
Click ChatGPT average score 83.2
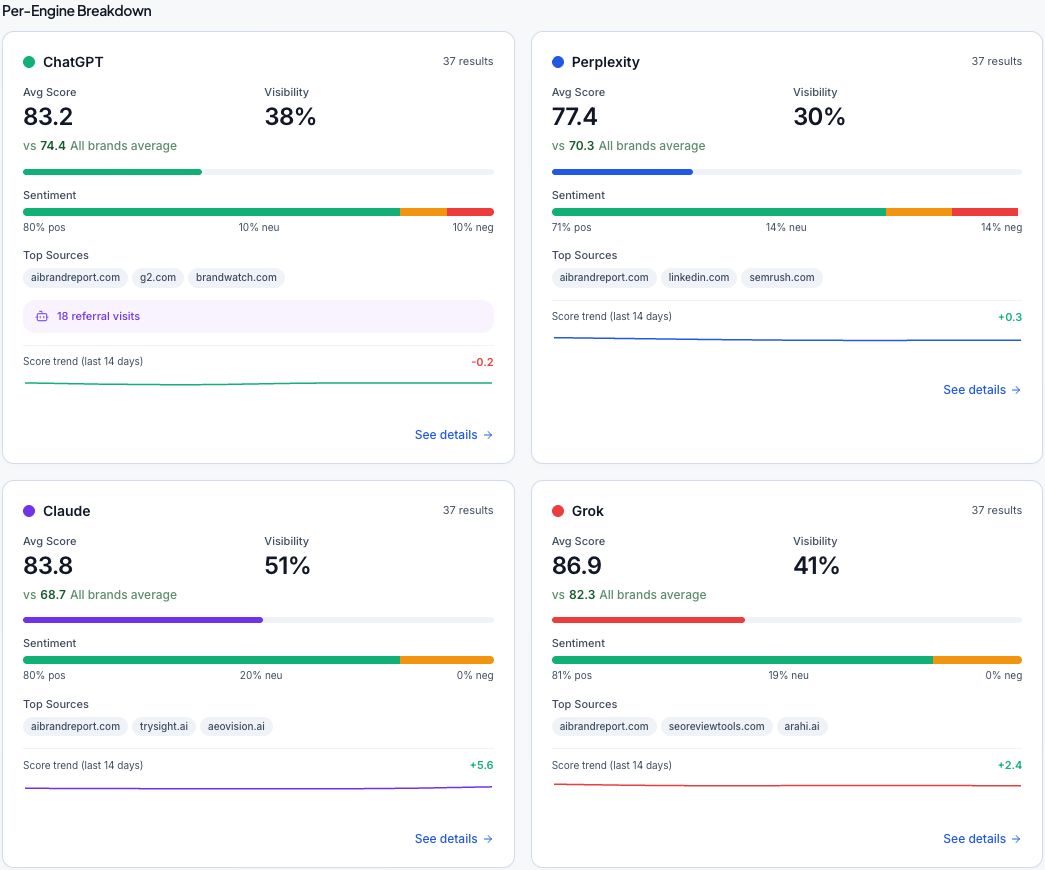coord(48,117)
